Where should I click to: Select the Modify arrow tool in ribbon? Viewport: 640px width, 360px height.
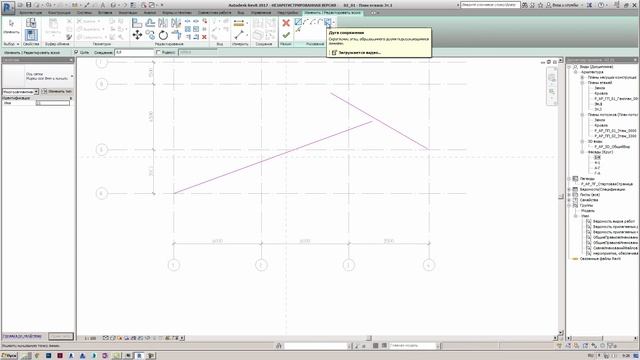pos(11,25)
